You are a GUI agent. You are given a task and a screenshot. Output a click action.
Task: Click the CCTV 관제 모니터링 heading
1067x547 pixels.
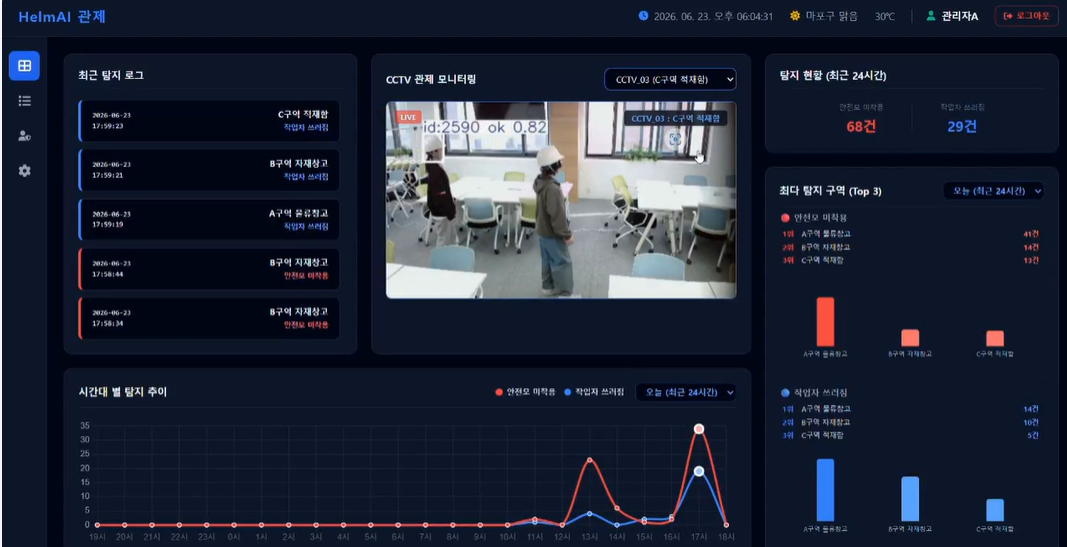pyautogui.click(x=431, y=79)
